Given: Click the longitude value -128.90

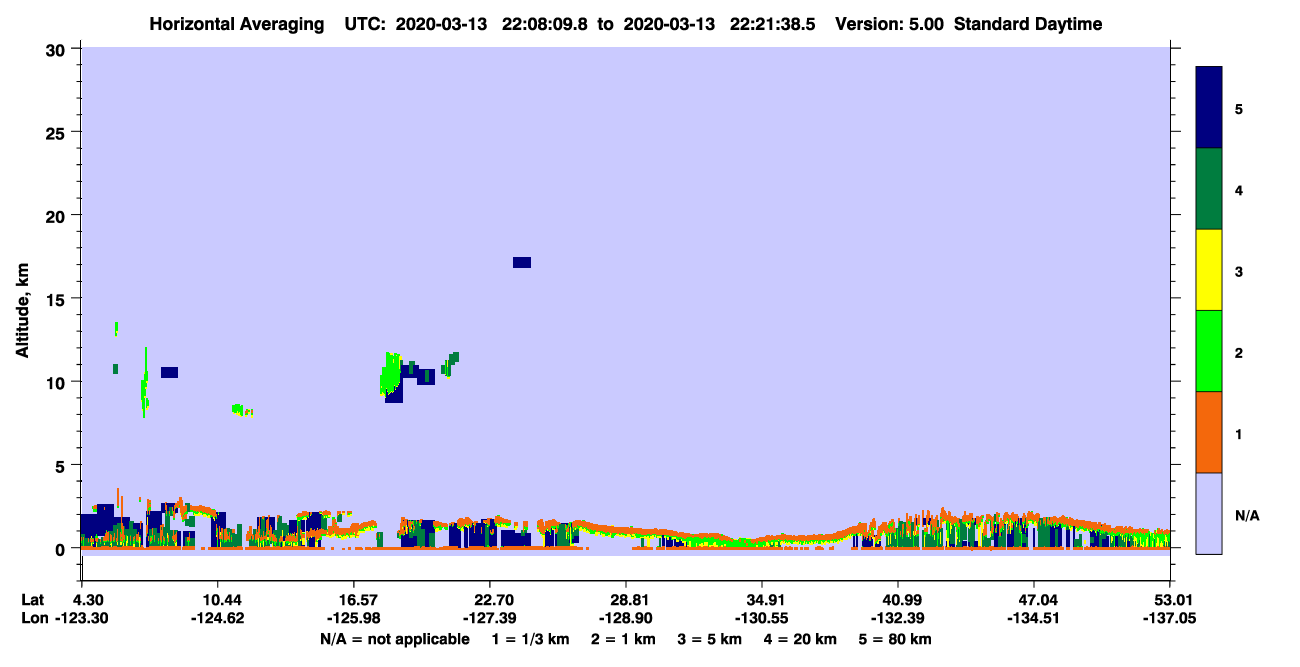Looking at the screenshot, I should pyautogui.click(x=626, y=618).
